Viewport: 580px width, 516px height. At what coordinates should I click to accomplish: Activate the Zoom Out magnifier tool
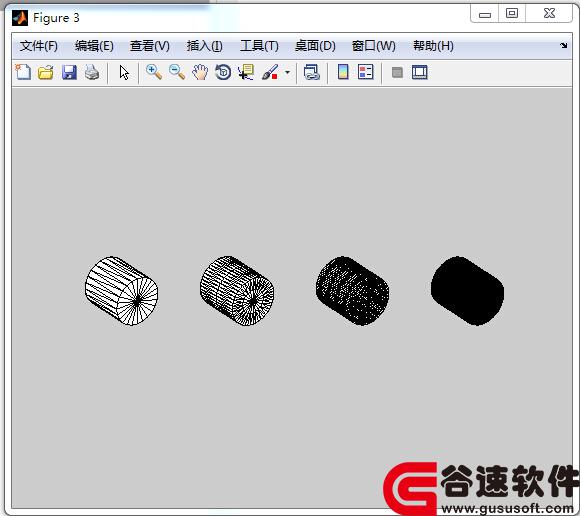(177, 72)
